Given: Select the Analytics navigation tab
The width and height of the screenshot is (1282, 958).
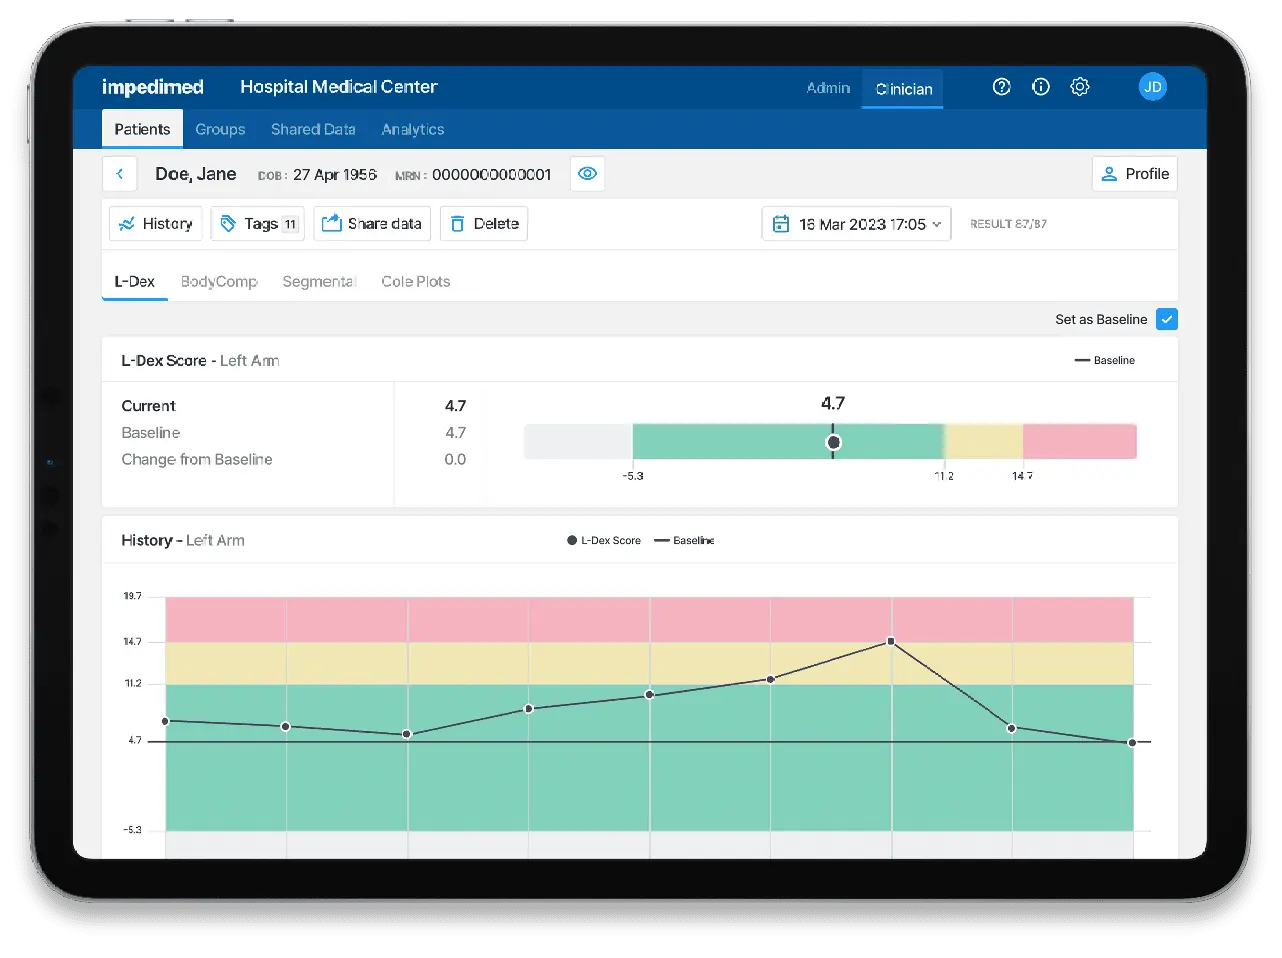Looking at the screenshot, I should (412, 129).
